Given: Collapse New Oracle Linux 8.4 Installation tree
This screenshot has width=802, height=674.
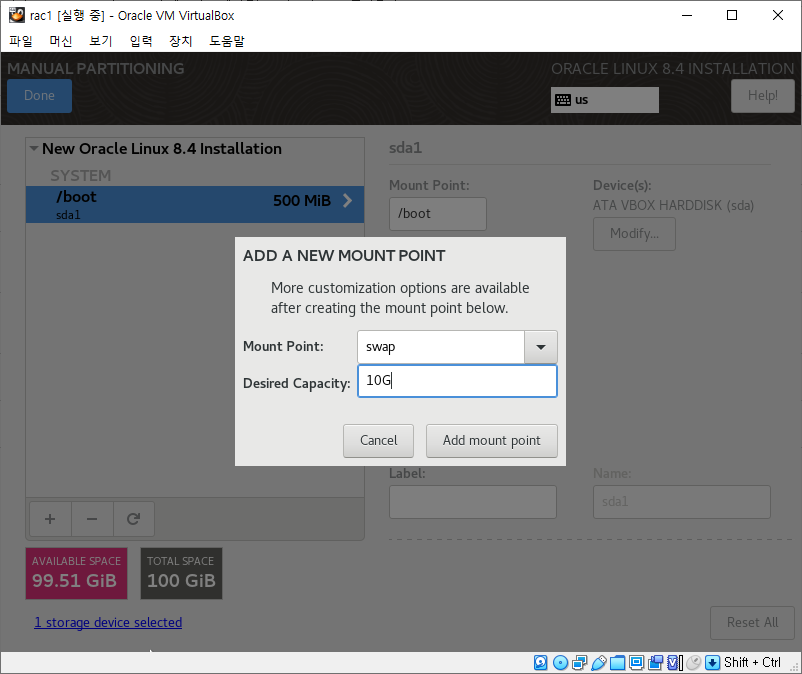Looking at the screenshot, I should 34,149.
